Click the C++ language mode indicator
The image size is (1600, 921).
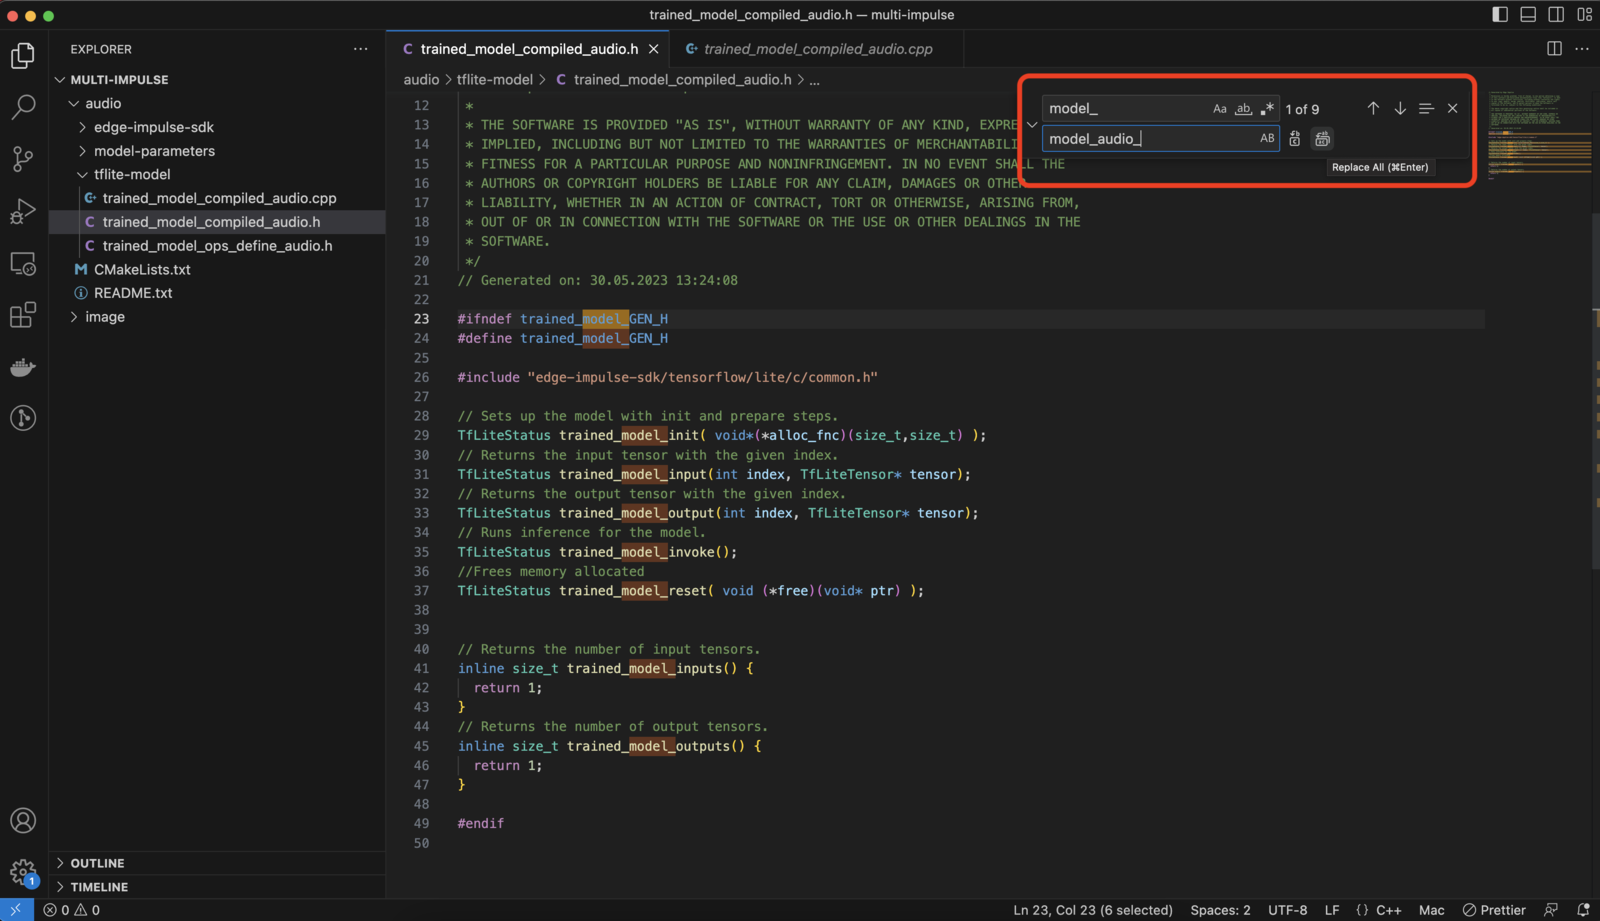click(1388, 910)
